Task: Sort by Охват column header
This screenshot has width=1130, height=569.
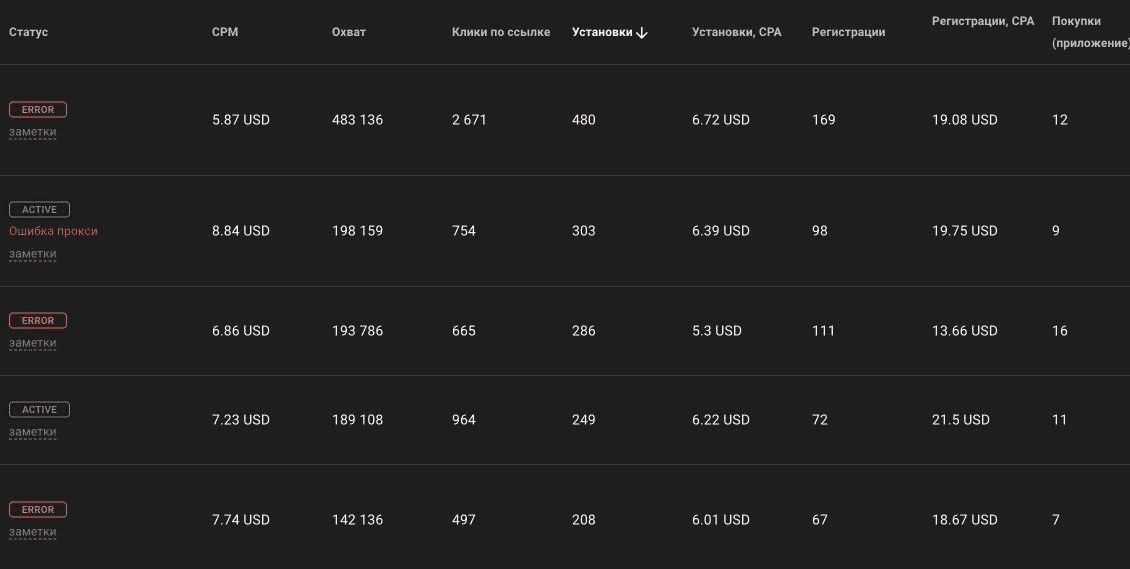Action: click(349, 32)
